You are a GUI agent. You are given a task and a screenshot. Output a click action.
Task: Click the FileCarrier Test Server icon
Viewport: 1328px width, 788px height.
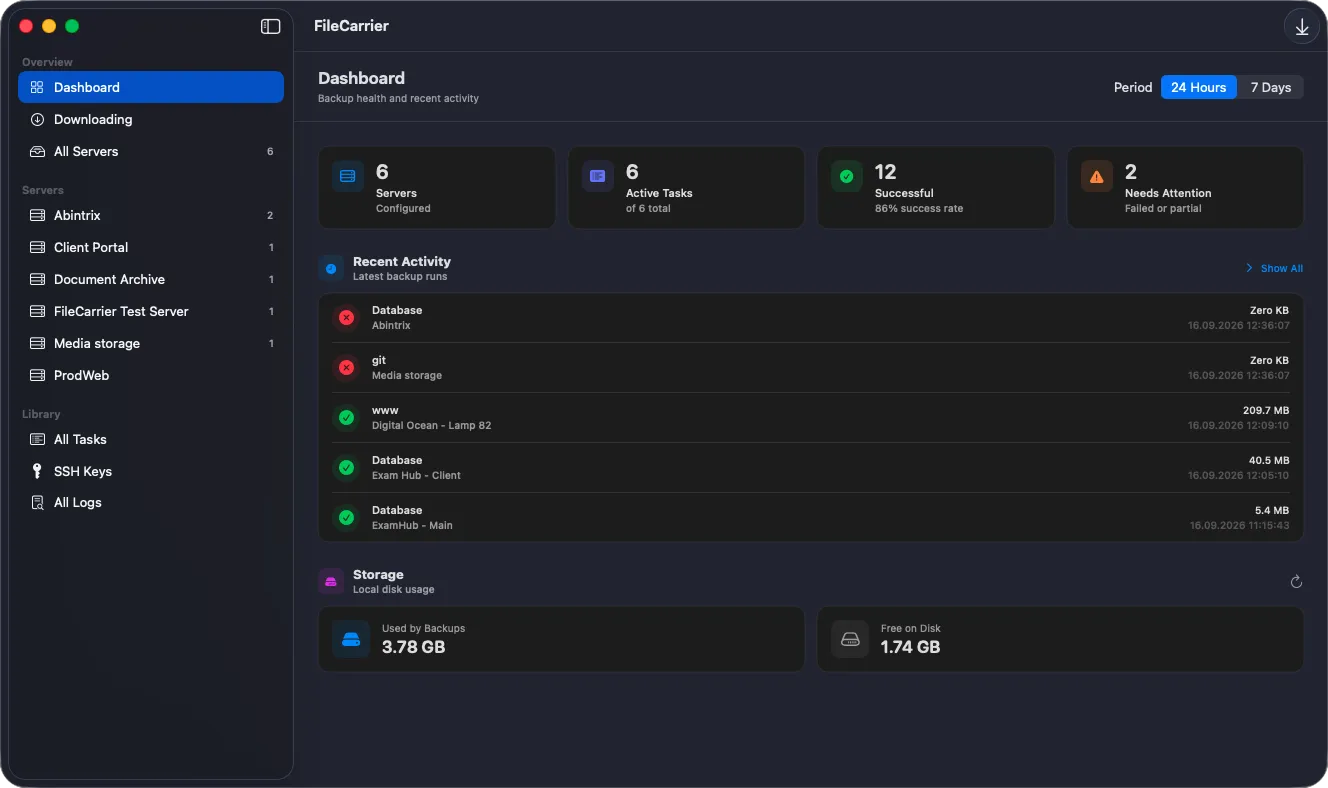(x=37, y=311)
